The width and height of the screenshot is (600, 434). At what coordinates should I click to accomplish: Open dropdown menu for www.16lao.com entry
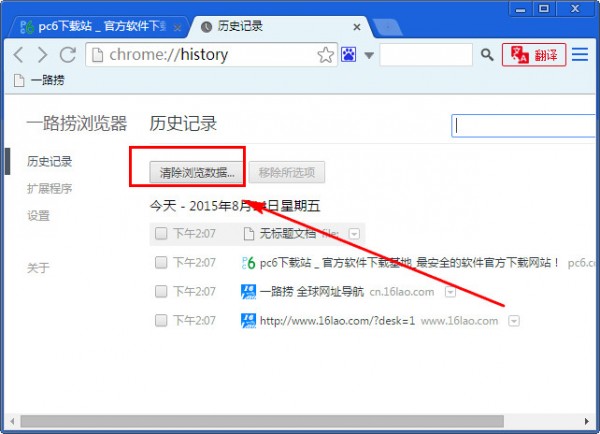click(514, 321)
